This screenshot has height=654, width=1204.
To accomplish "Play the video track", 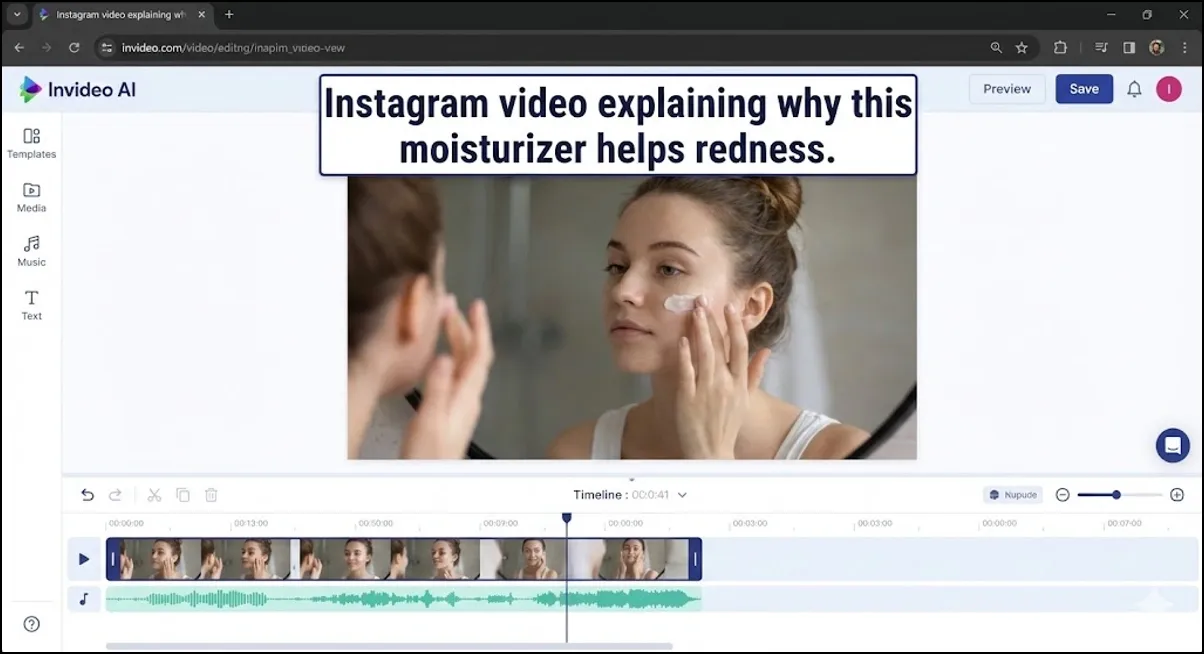I will pyautogui.click(x=84, y=559).
